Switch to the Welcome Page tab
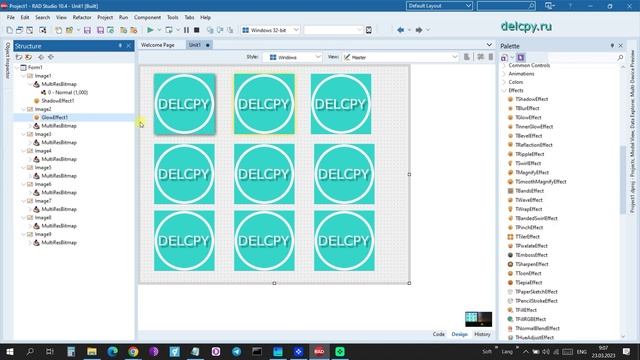Viewport: 640px width, 360px height. point(158,45)
